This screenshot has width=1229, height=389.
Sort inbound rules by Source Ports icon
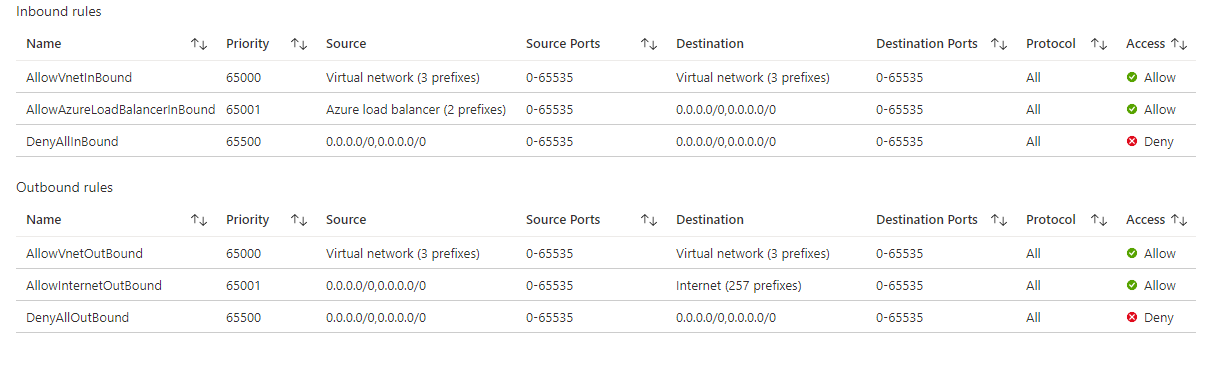(648, 44)
